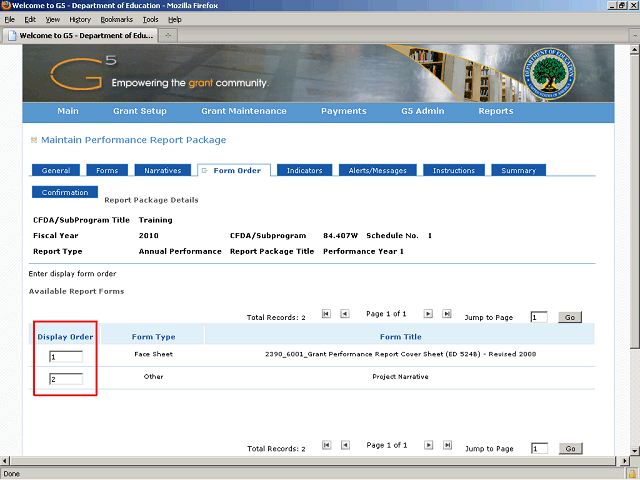Click 'Project Narrative' form title text
The height and width of the screenshot is (480, 640).
point(400,377)
